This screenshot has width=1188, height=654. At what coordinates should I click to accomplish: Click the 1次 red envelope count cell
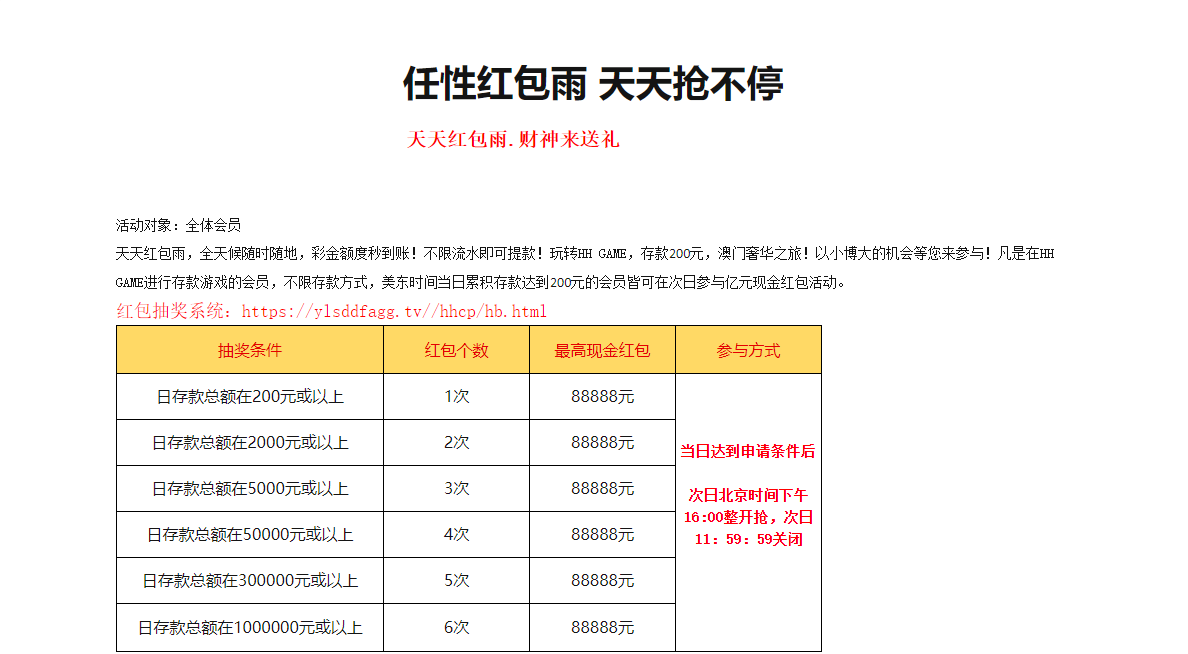(x=456, y=397)
